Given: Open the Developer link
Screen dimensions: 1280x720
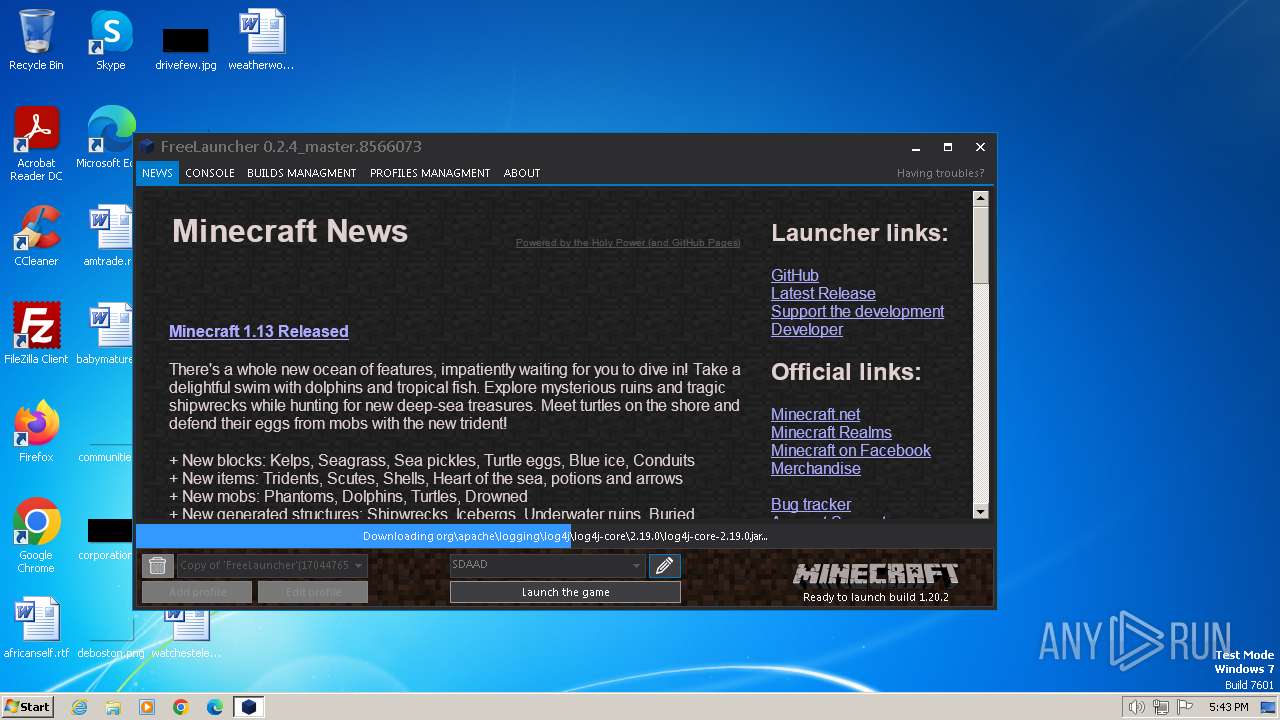Looking at the screenshot, I should tap(807, 329).
